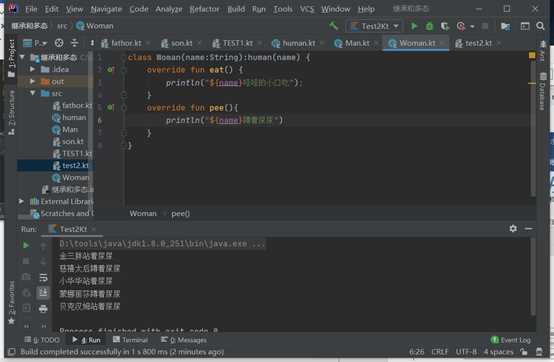
Task: Click the override gutter icon next to eat()
Action: (x=110, y=69)
